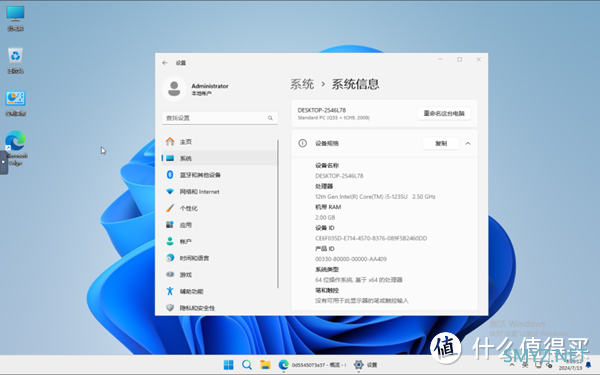Click 复制 (Copy) device specs button

click(441, 143)
